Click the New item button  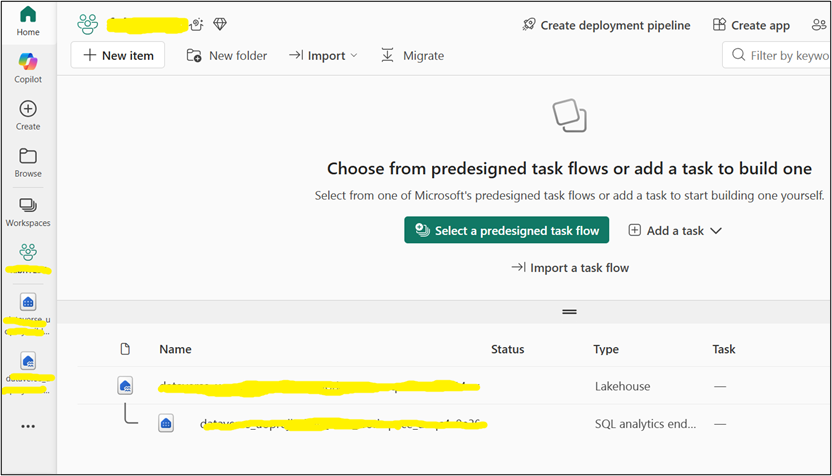(x=118, y=56)
